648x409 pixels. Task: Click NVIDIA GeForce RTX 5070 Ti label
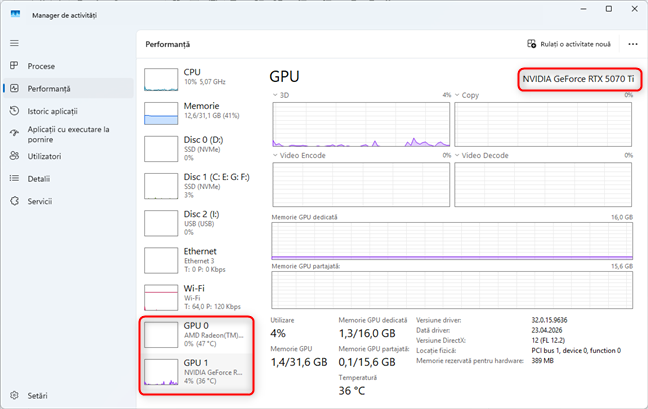point(578,79)
